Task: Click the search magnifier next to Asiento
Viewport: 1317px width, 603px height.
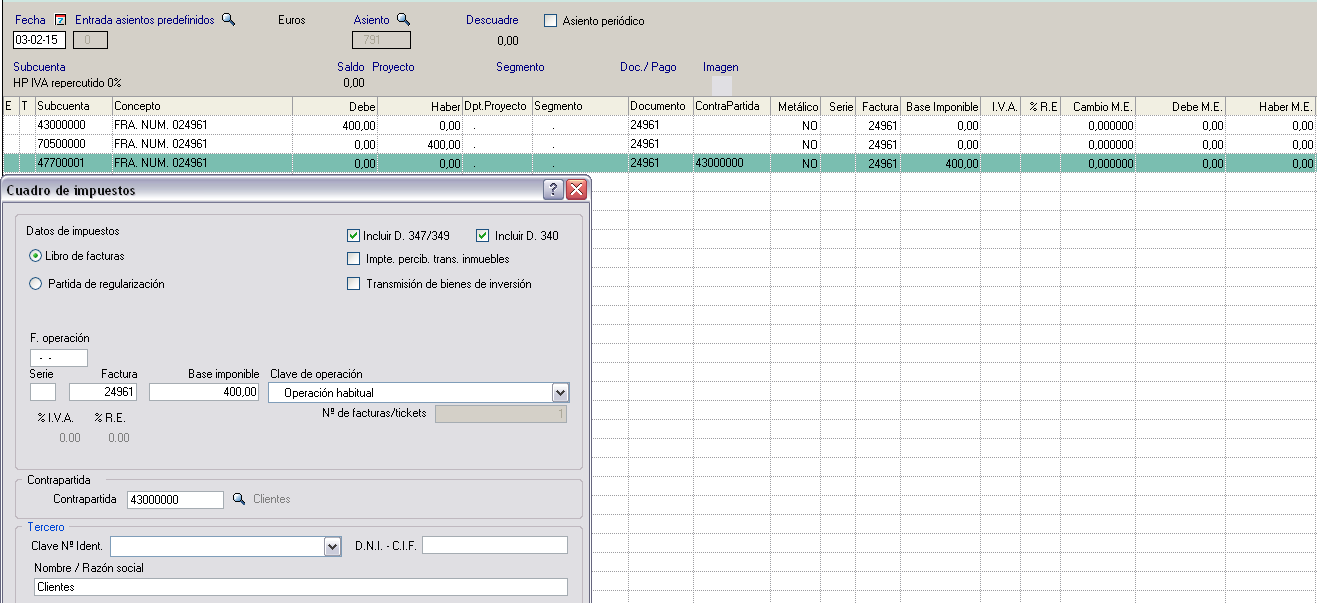Action: click(x=404, y=20)
